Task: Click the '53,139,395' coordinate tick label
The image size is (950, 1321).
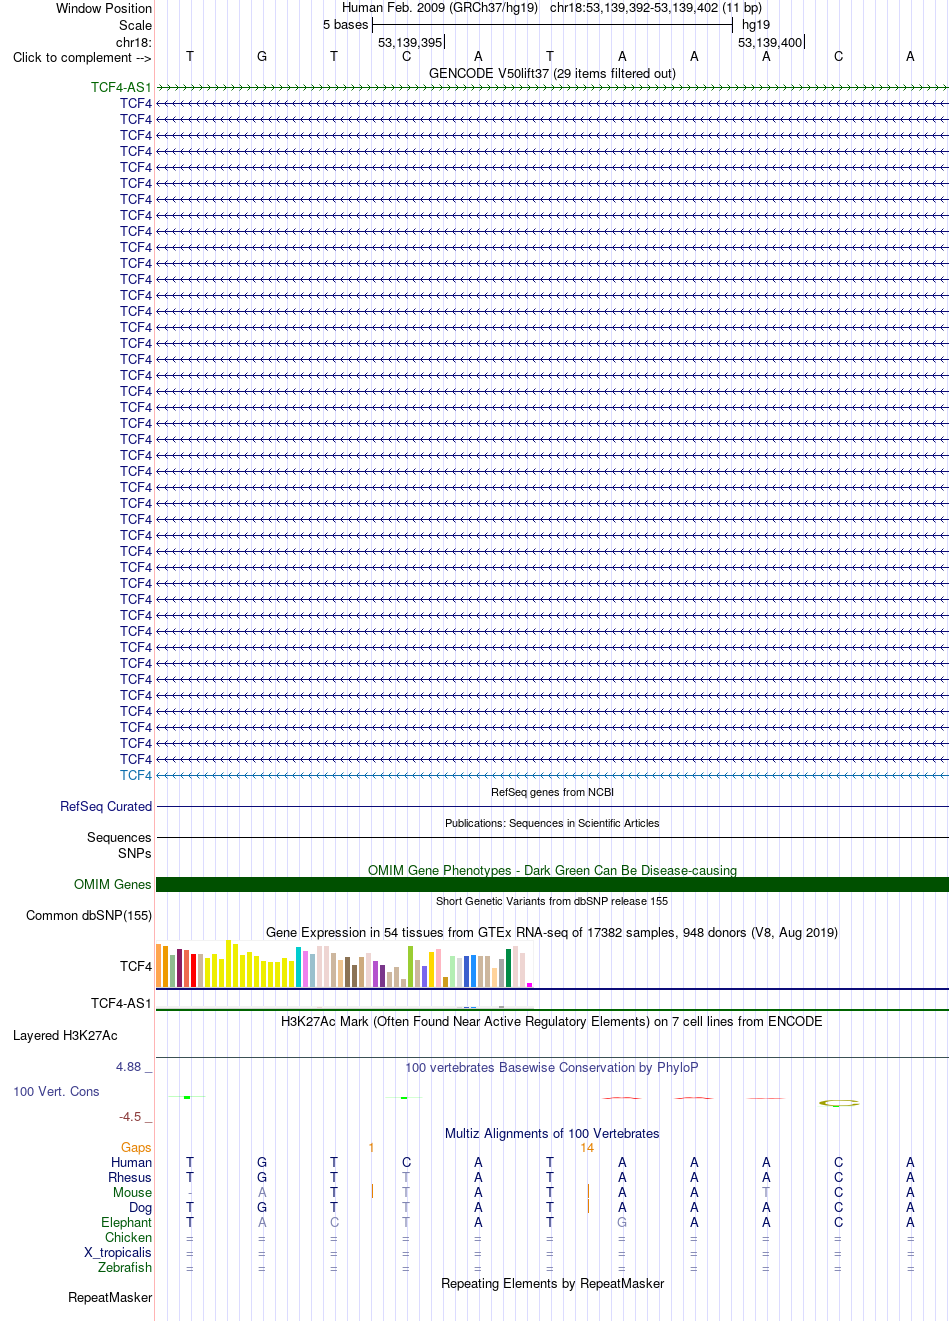Action: [410, 42]
